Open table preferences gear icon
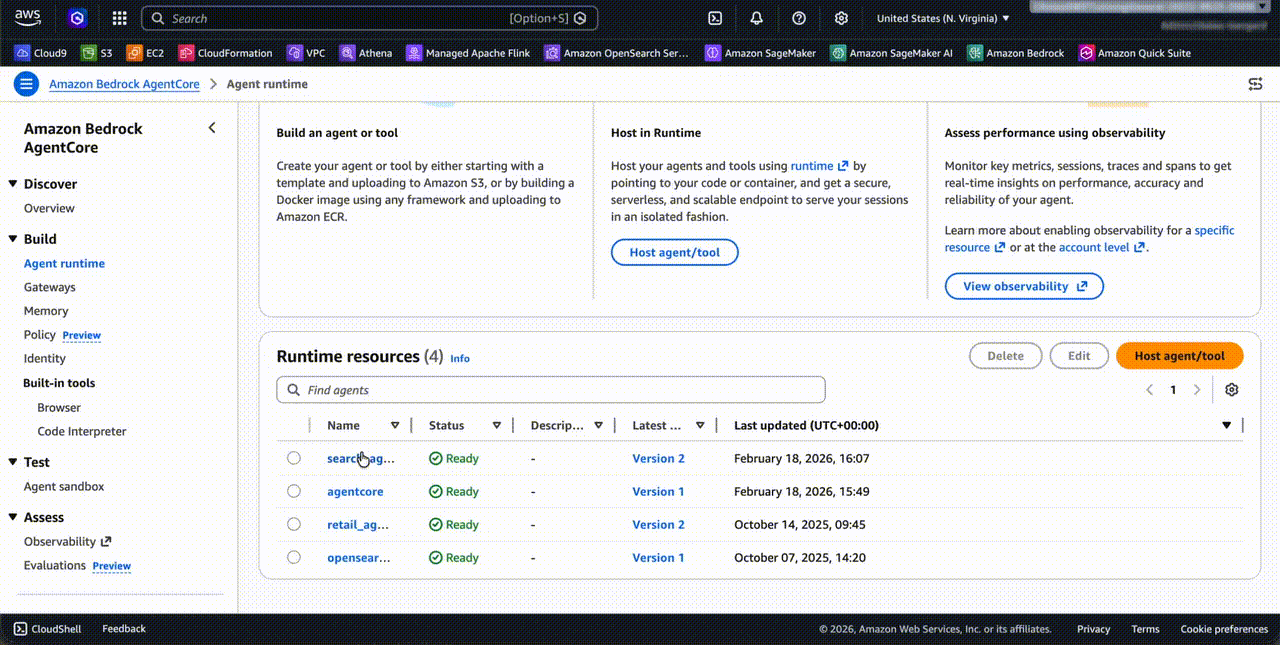Image resolution: width=1280 pixels, height=645 pixels. (1232, 390)
